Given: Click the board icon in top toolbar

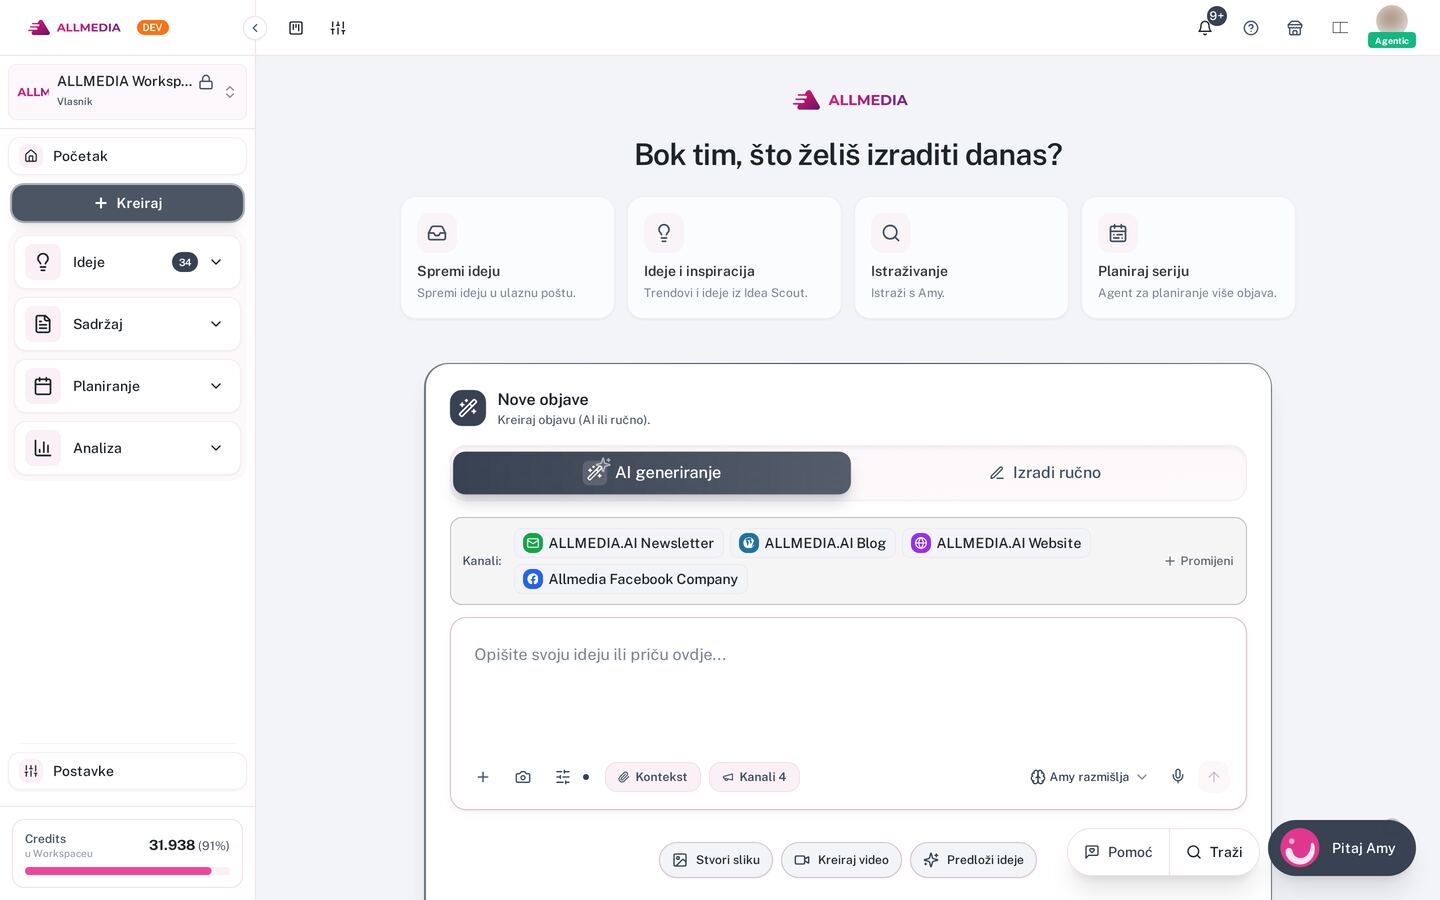Looking at the screenshot, I should click(296, 28).
